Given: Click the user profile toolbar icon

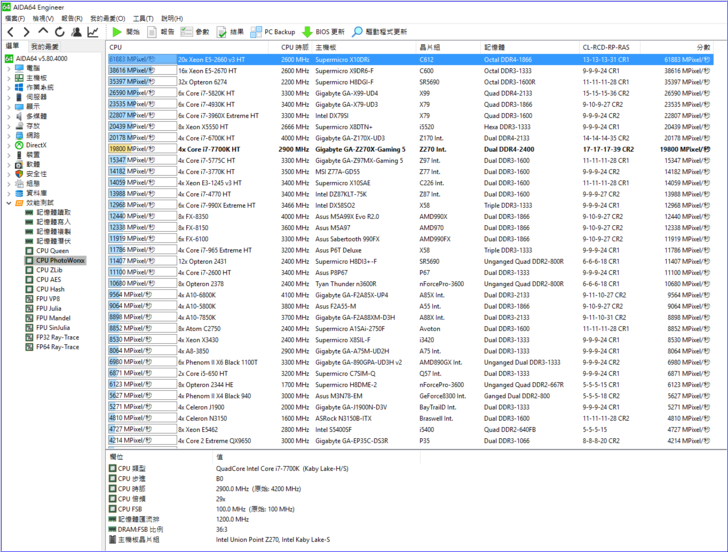Looking at the screenshot, I should [76, 32].
